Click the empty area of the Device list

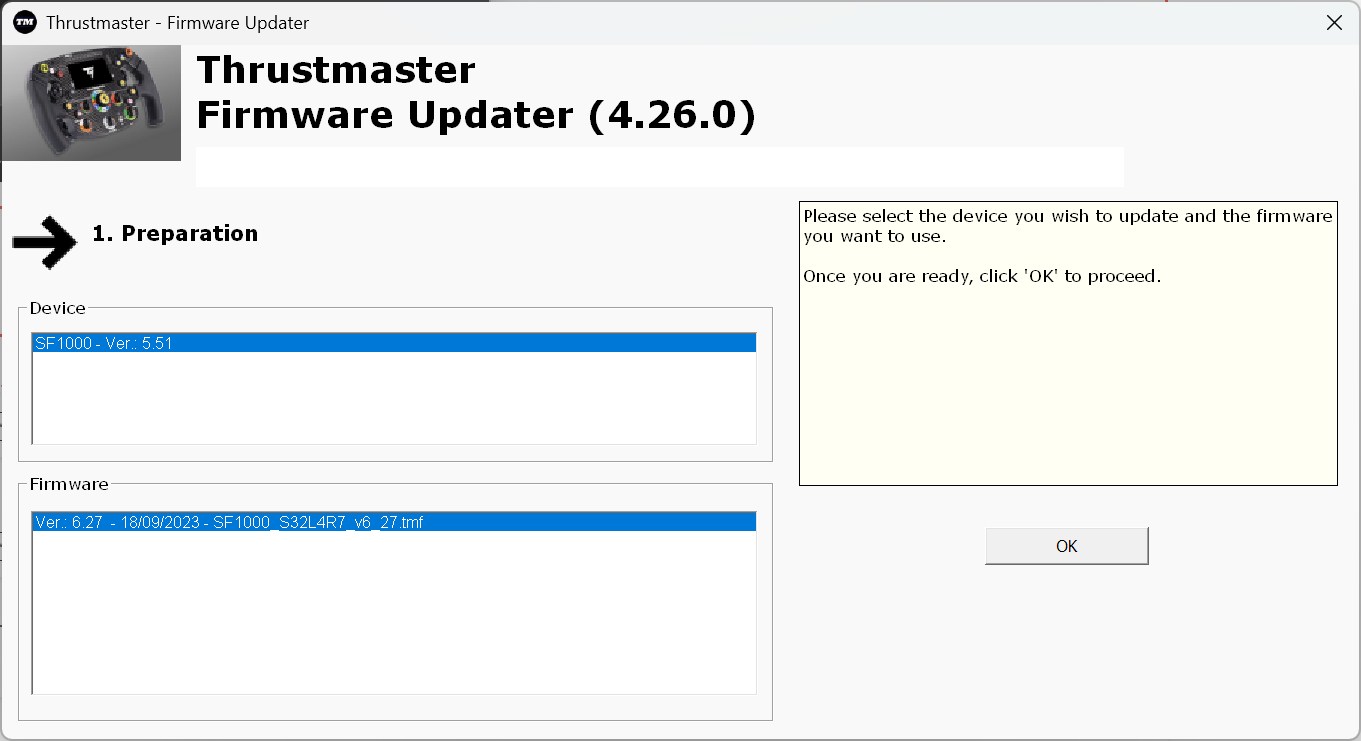(x=394, y=398)
